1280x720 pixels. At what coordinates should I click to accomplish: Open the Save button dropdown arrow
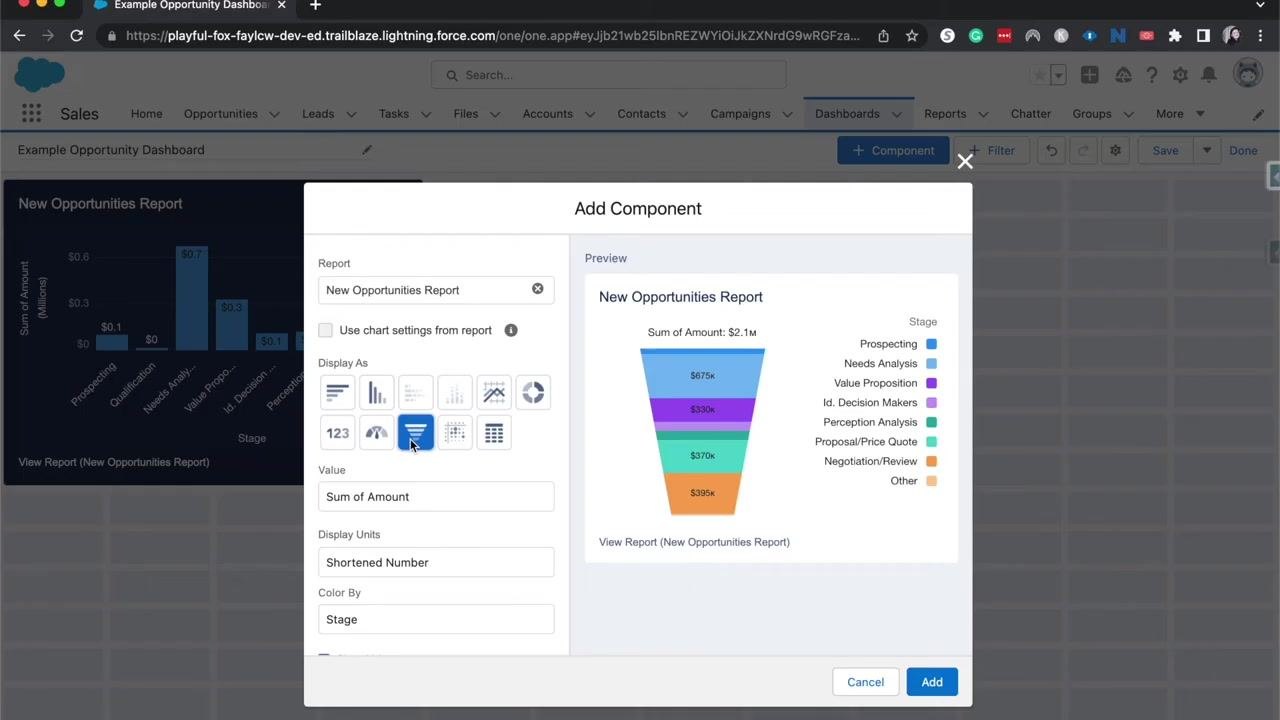(1207, 151)
